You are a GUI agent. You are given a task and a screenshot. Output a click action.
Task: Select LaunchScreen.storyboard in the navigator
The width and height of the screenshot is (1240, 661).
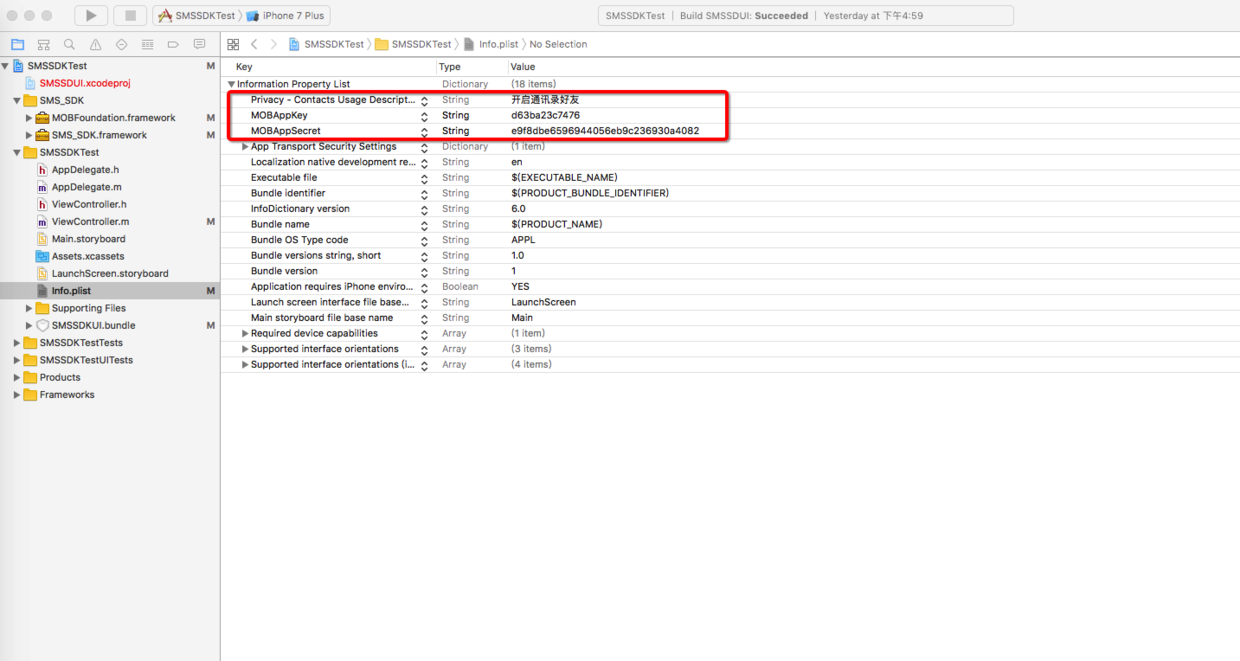(x=110, y=273)
